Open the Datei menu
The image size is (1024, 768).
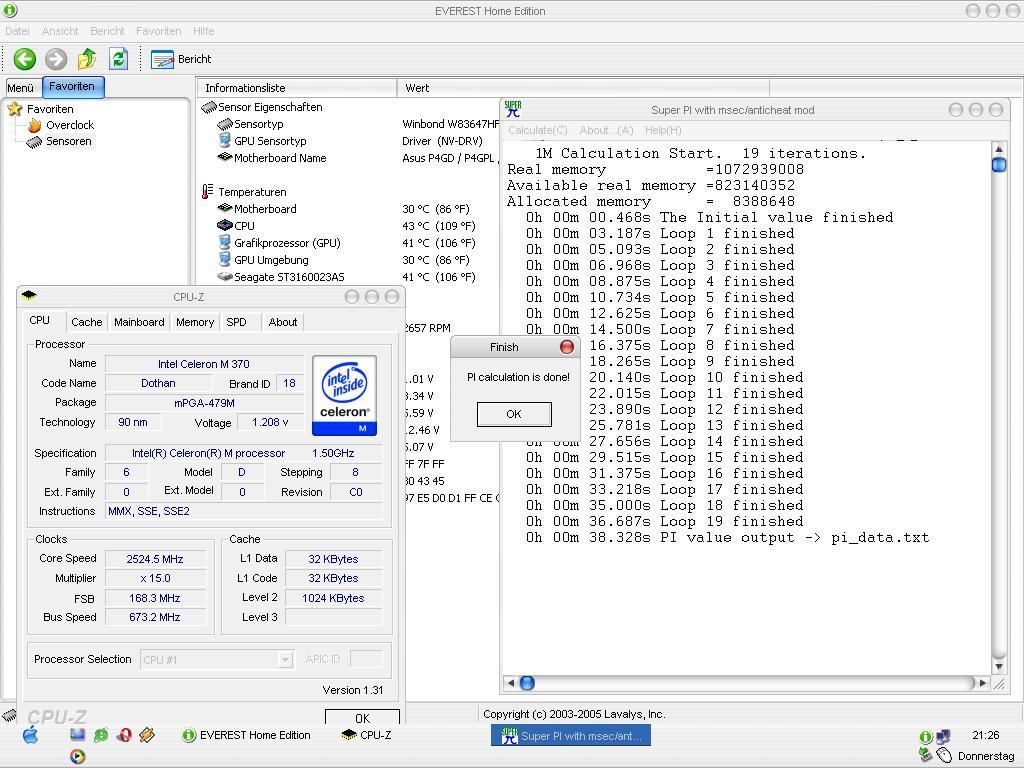[17, 31]
